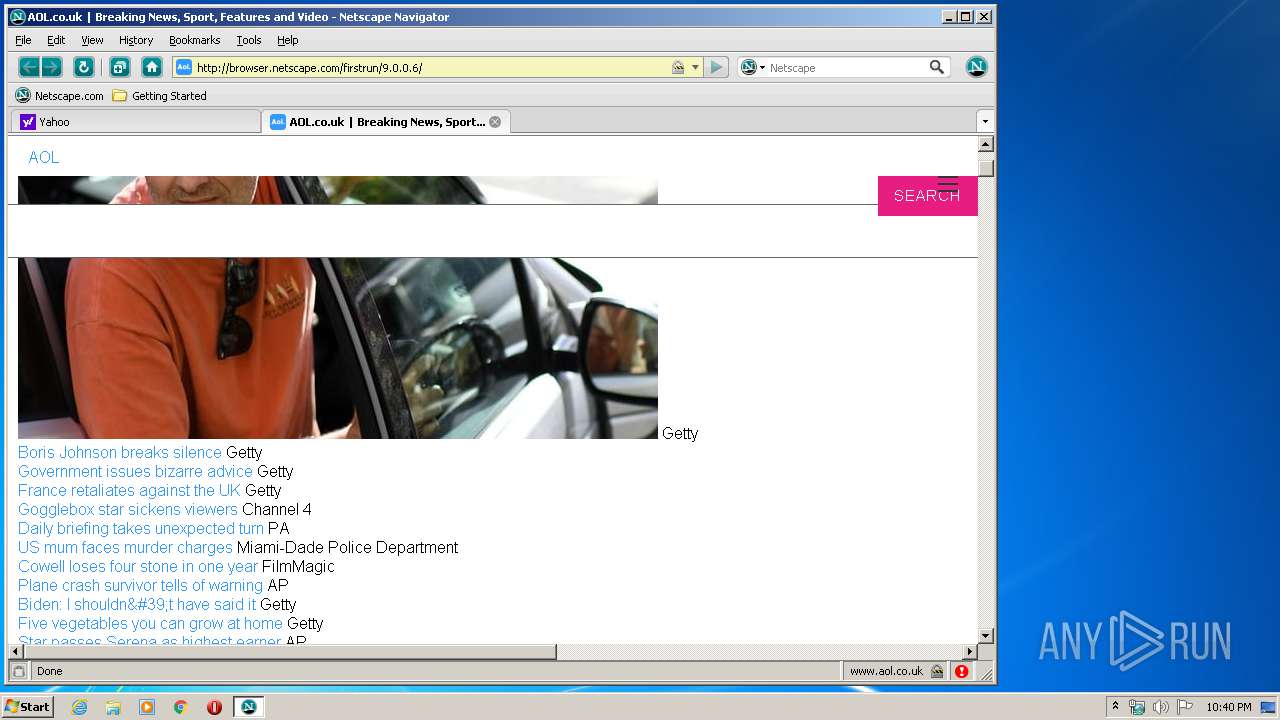Open the Help menu

288,40
